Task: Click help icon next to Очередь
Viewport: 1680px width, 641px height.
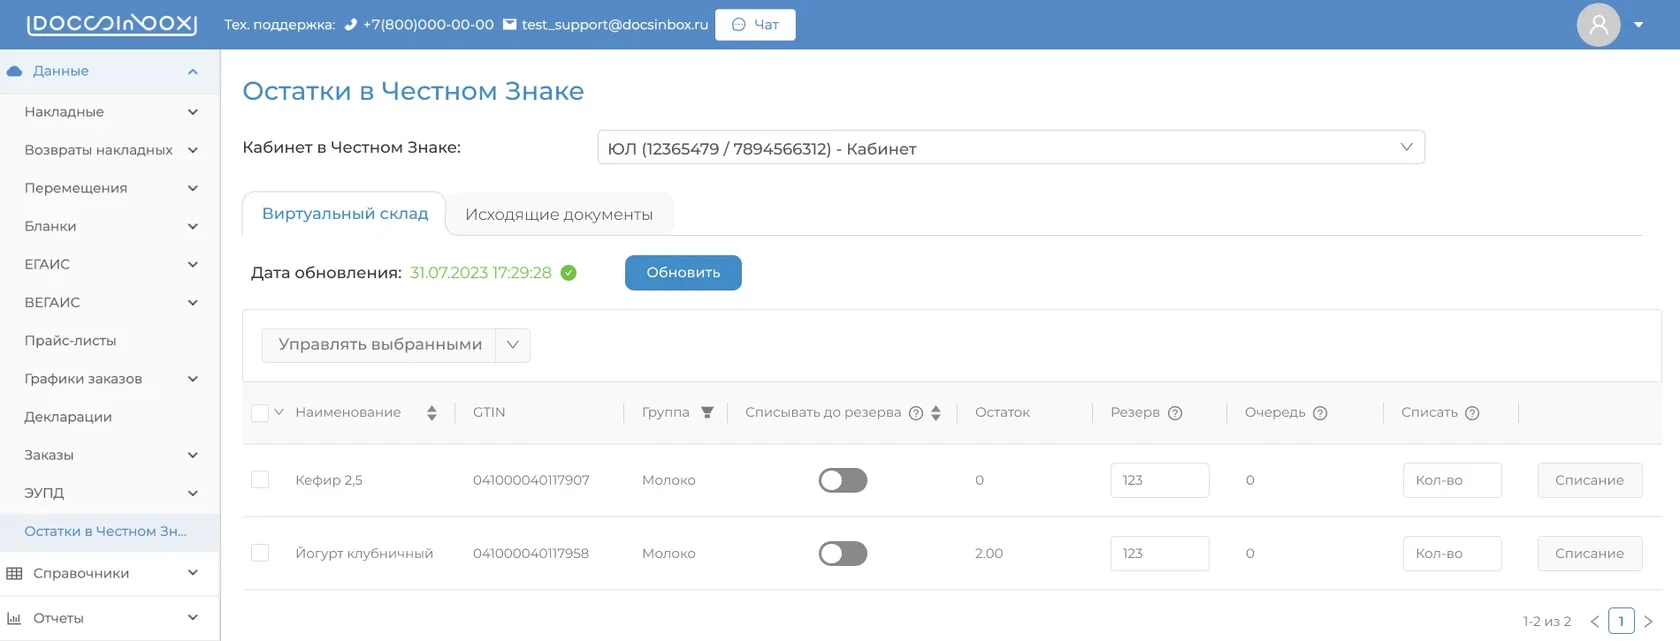Action: pos(1320,413)
